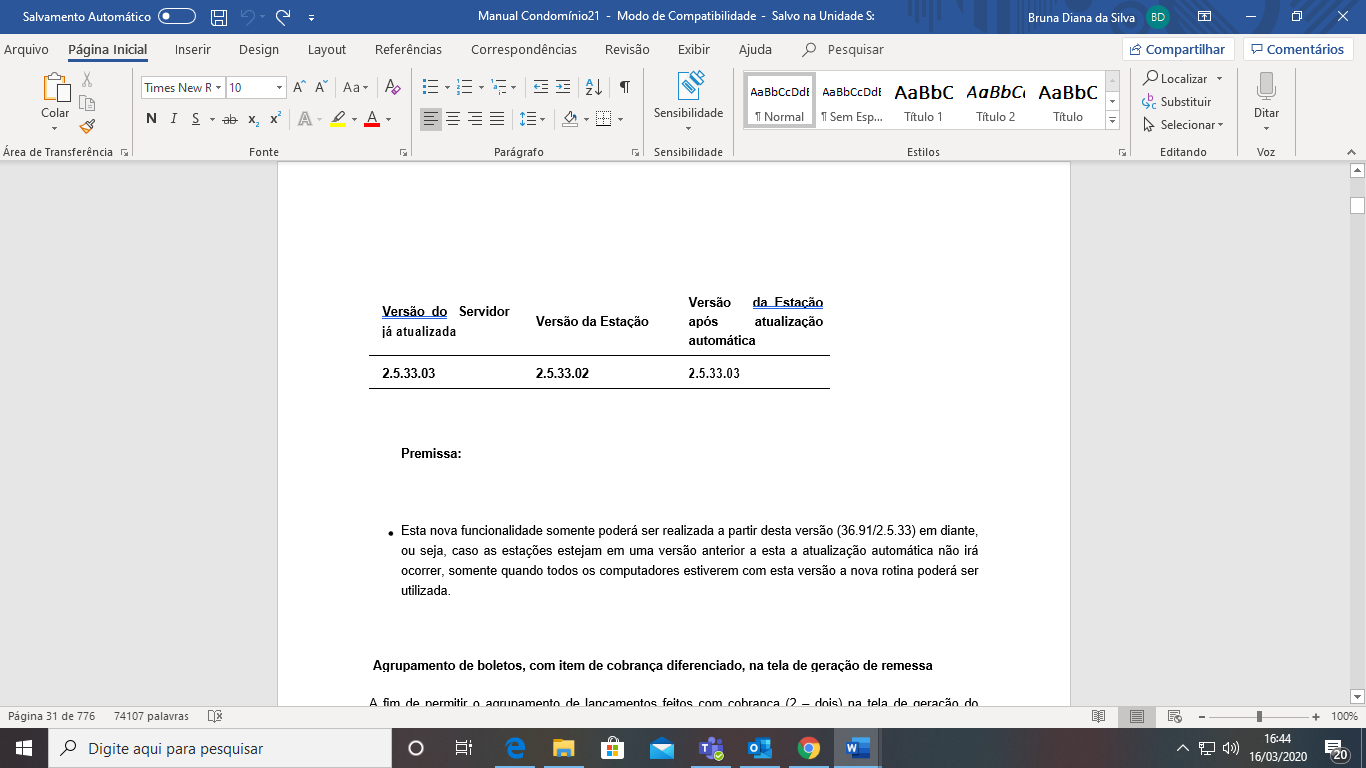
Task: Click the zoom slider in status bar
Action: click(x=1258, y=716)
